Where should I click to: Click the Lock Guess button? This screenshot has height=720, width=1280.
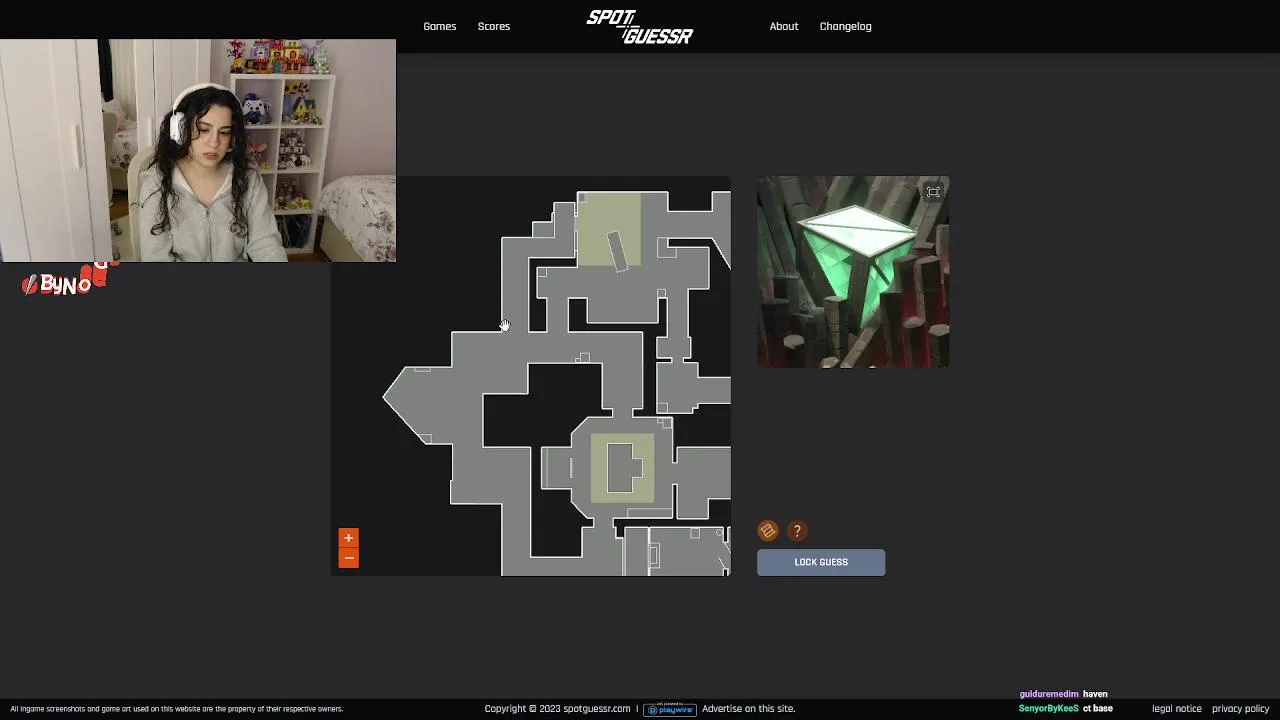pos(821,562)
